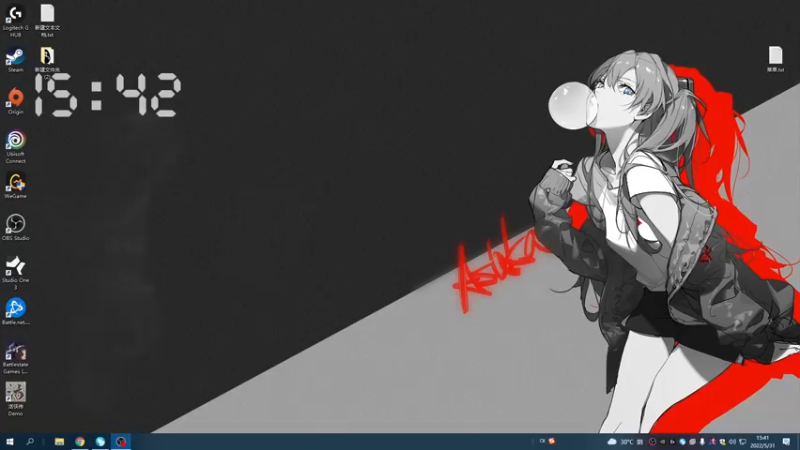
Task: Click the security shield tray icon
Action: (x=722, y=442)
